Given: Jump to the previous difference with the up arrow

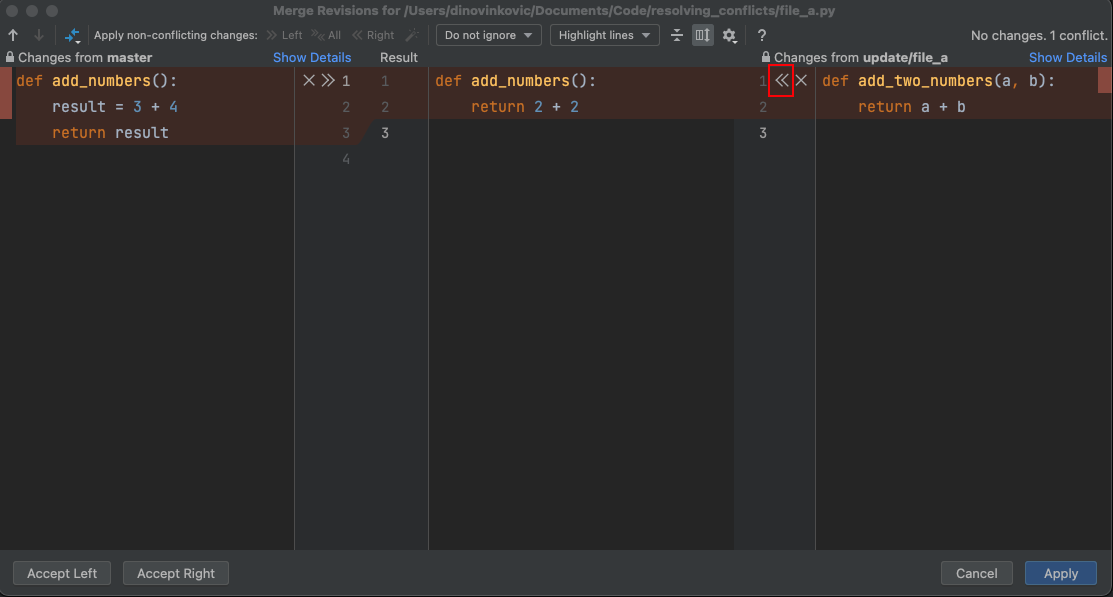Looking at the screenshot, I should click(x=12, y=34).
